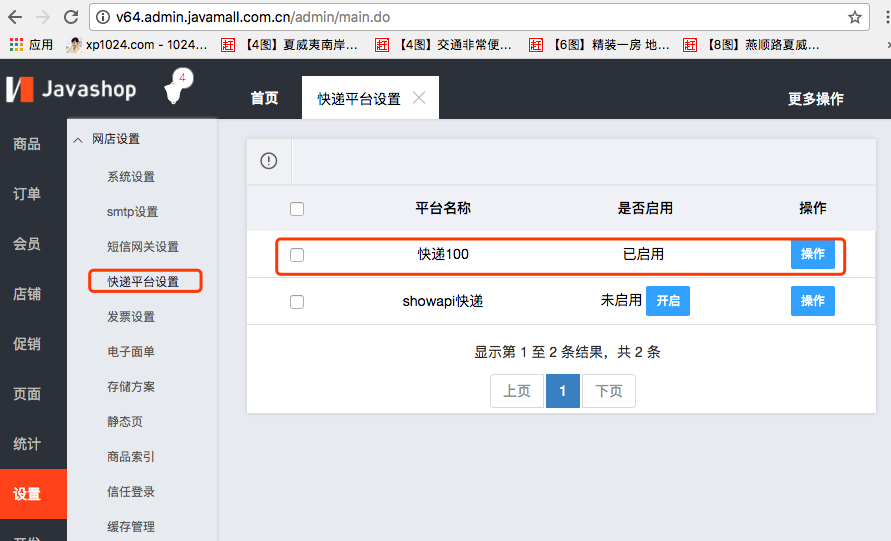Check the 快递100 row checkbox
The width and height of the screenshot is (891, 541).
click(297, 255)
